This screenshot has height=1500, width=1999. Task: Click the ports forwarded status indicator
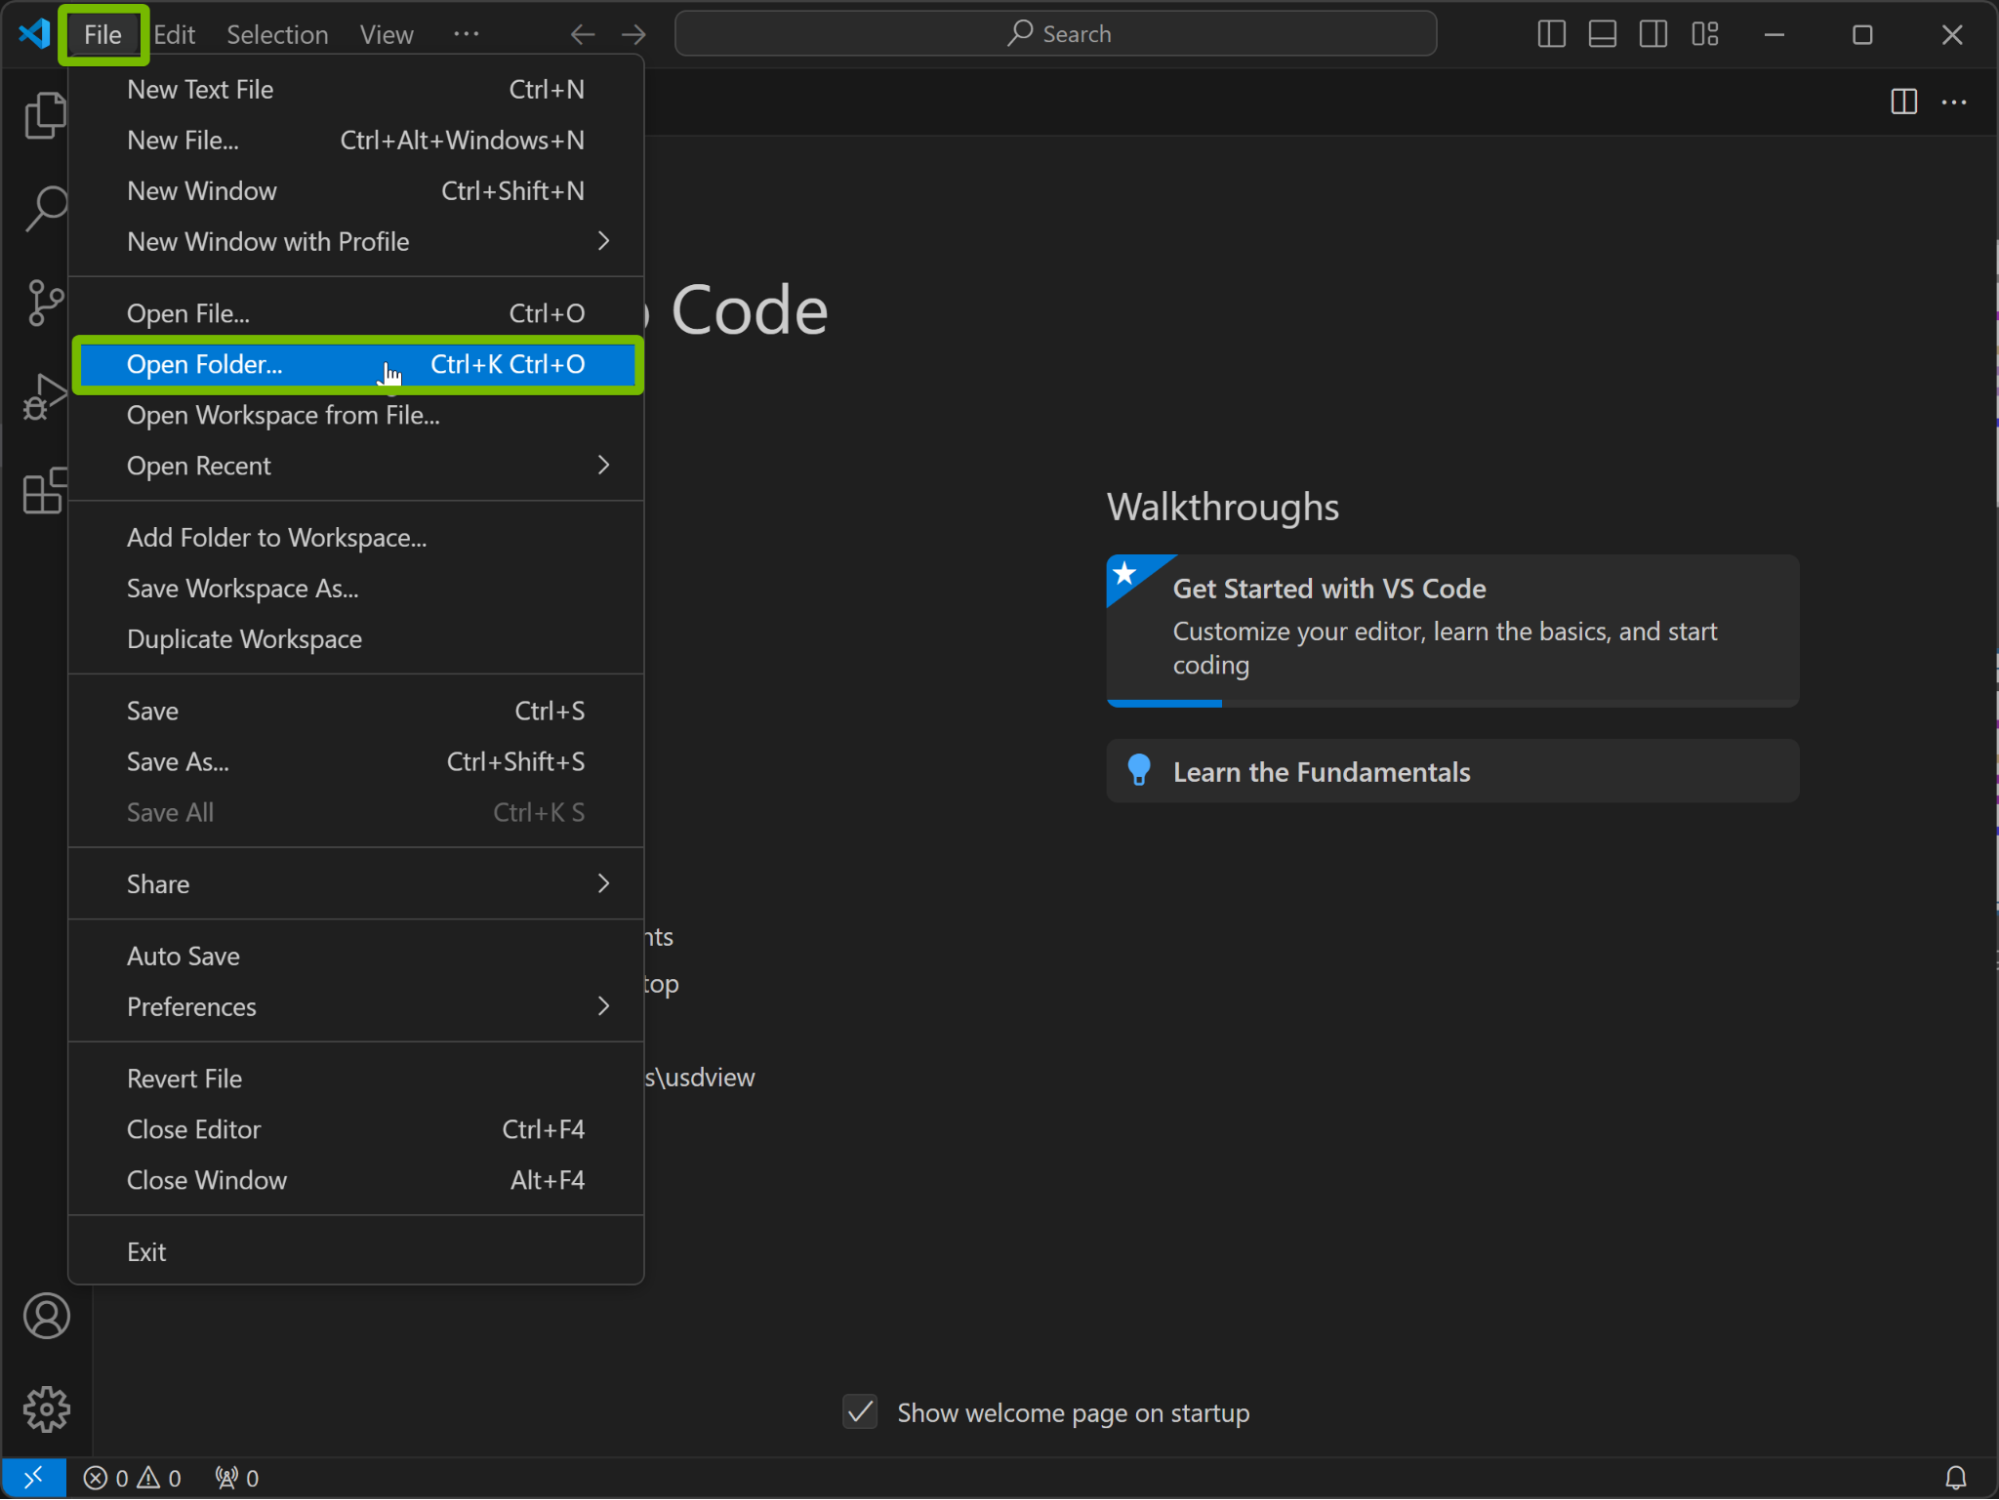click(x=237, y=1478)
